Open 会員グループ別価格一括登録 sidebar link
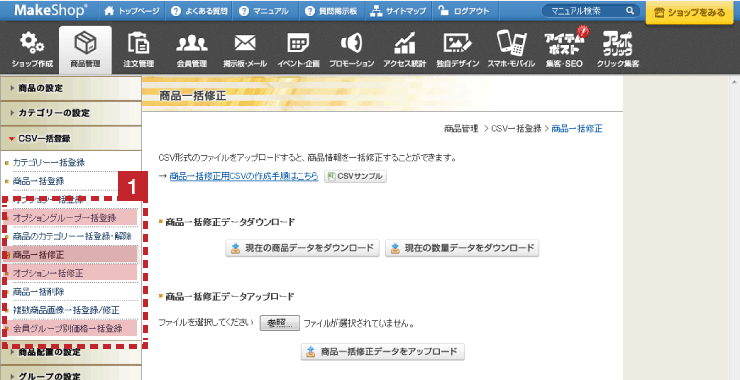 pos(67,328)
